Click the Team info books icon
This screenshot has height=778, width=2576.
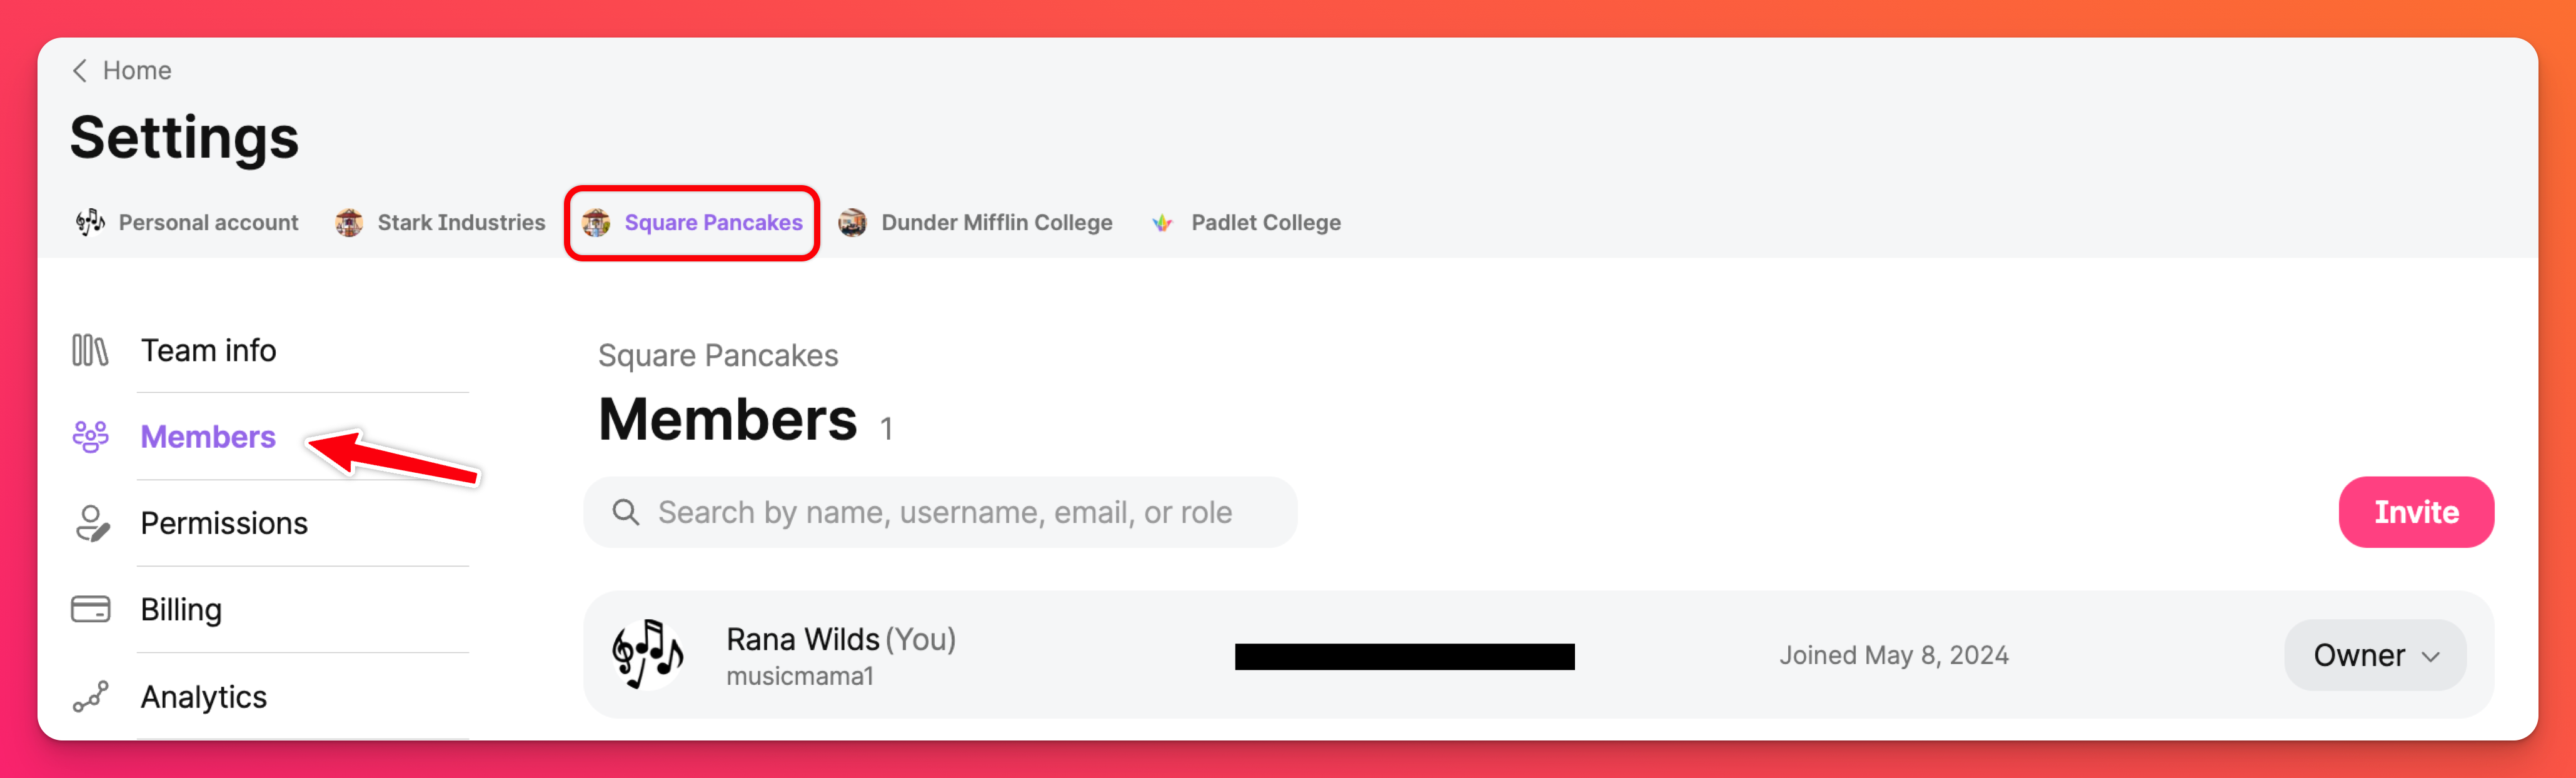(90, 351)
